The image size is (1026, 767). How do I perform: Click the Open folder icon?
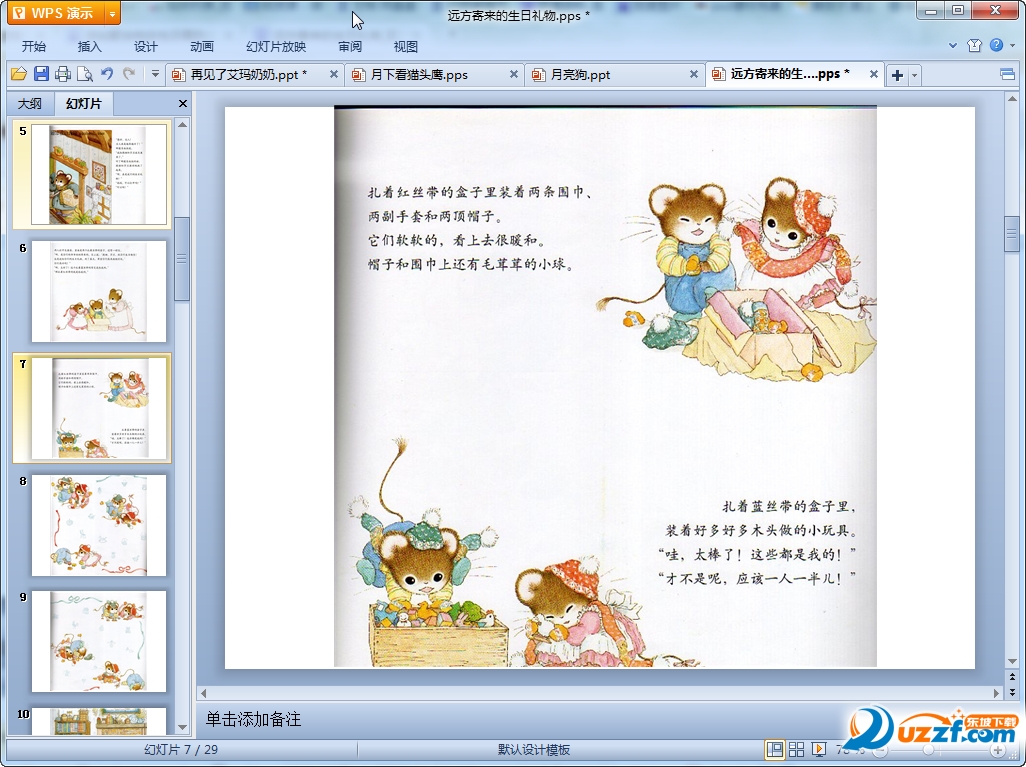[x=18, y=74]
